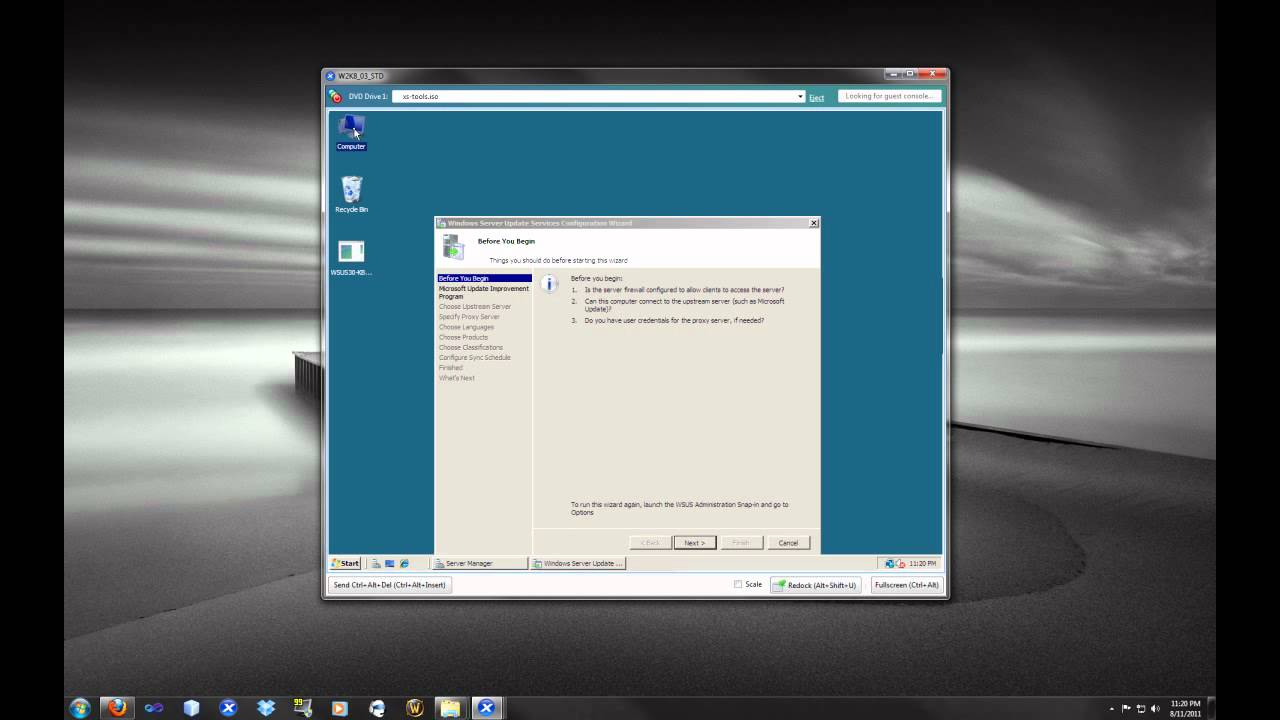Select Configure Sync Schedule step

(x=475, y=357)
